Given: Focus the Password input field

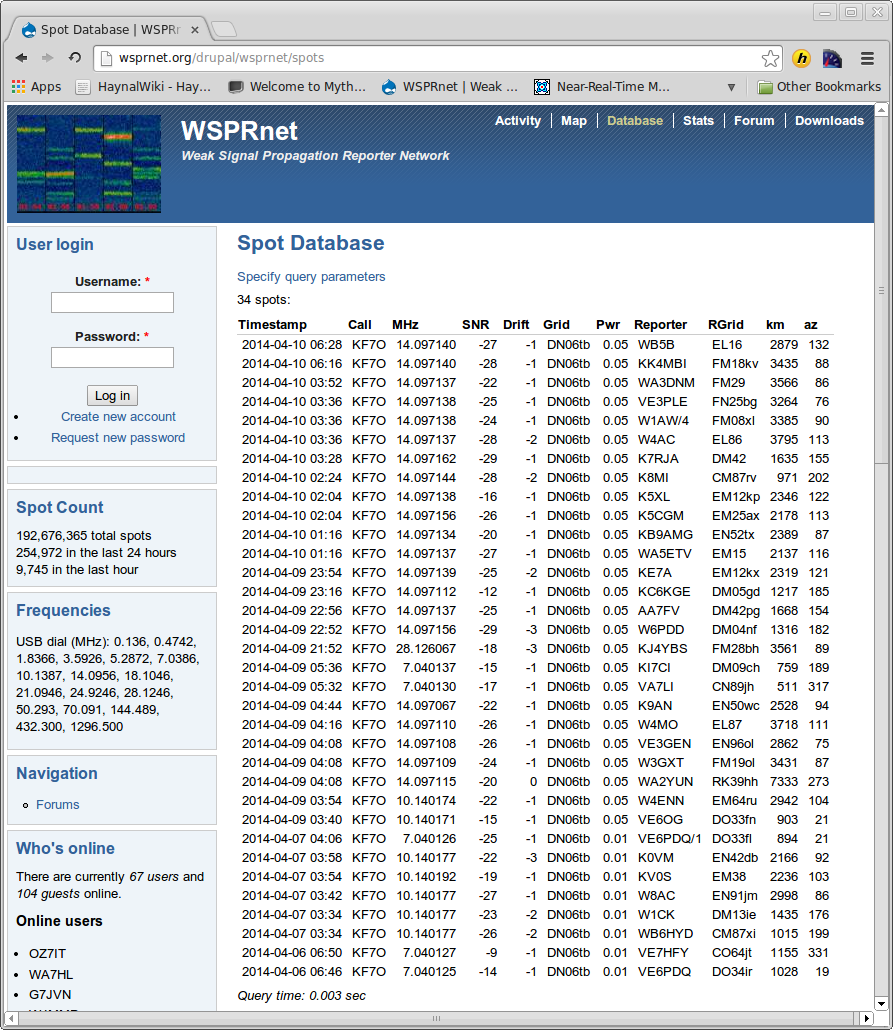Looking at the screenshot, I should (112, 357).
